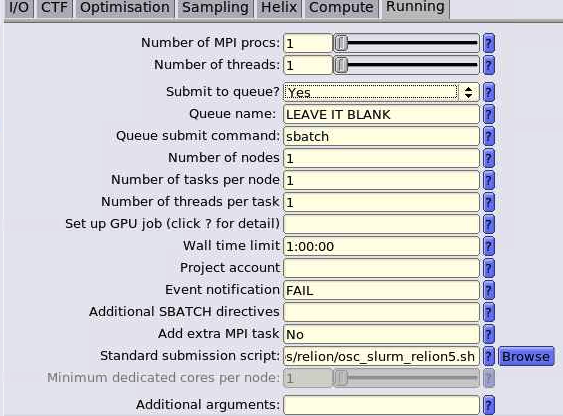Click the Queue name field
The height and width of the screenshot is (416, 563).
tap(381, 114)
